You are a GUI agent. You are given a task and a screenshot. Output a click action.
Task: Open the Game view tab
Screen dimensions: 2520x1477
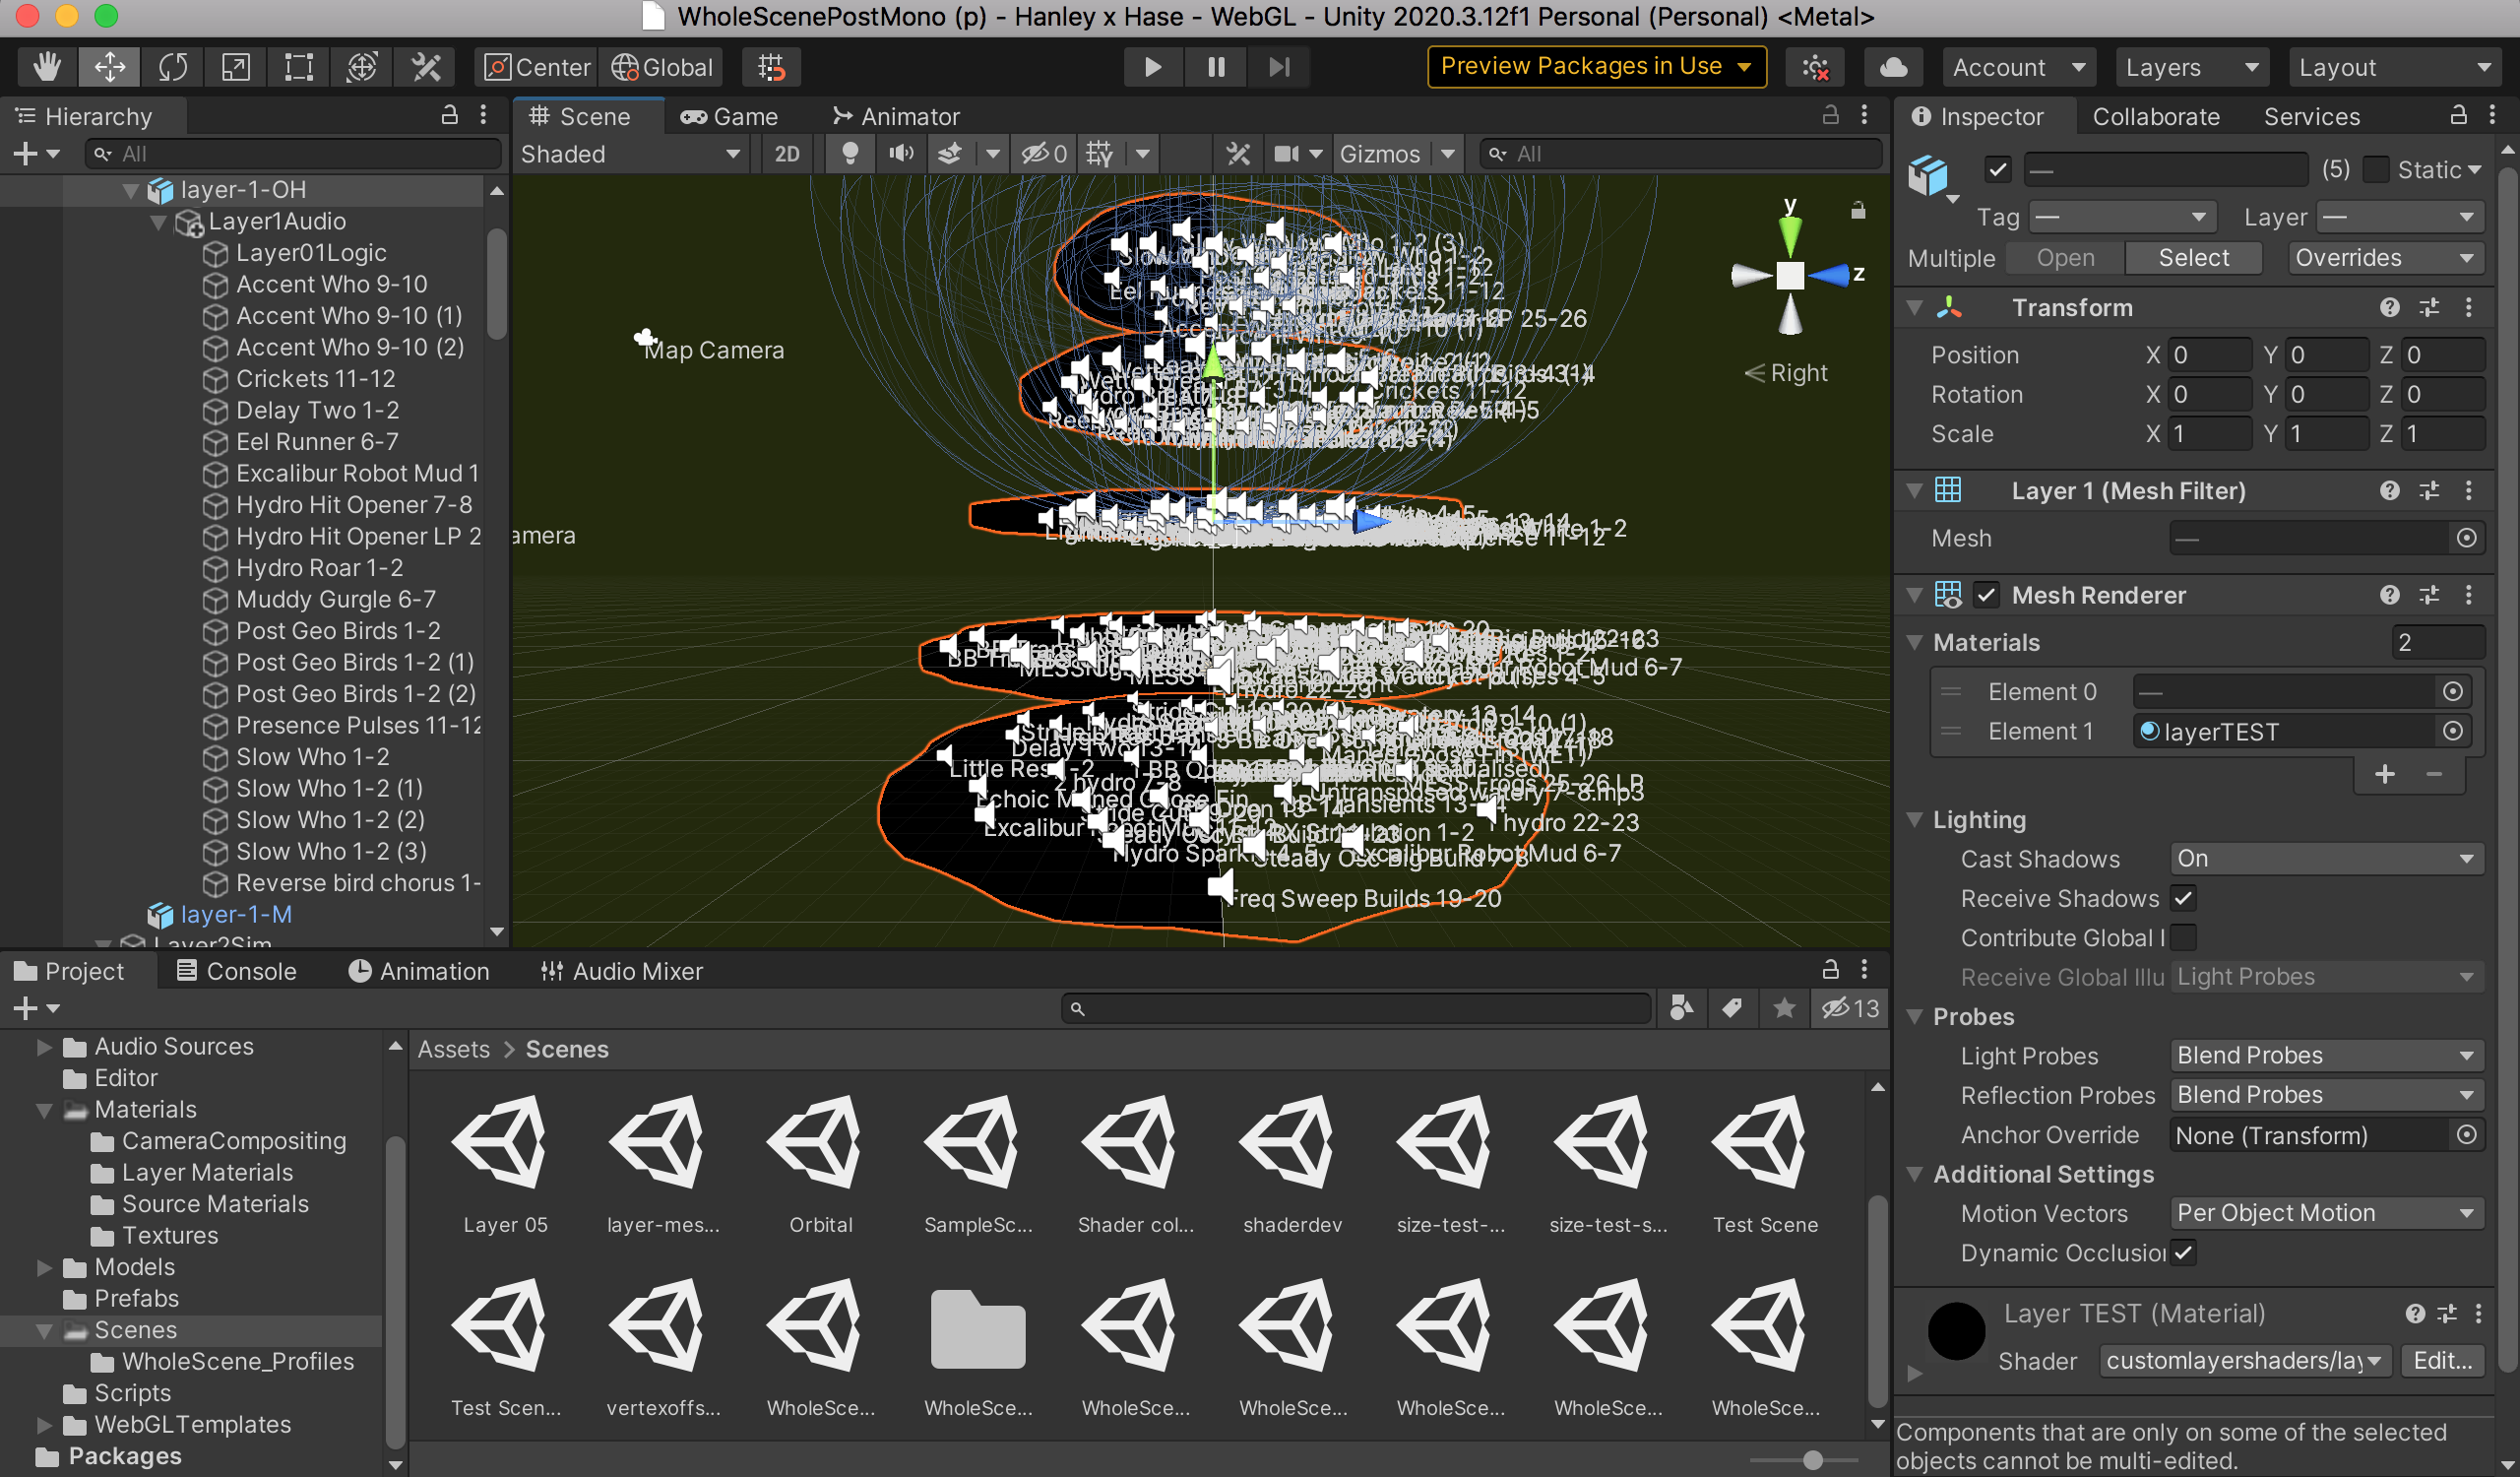point(729,117)
